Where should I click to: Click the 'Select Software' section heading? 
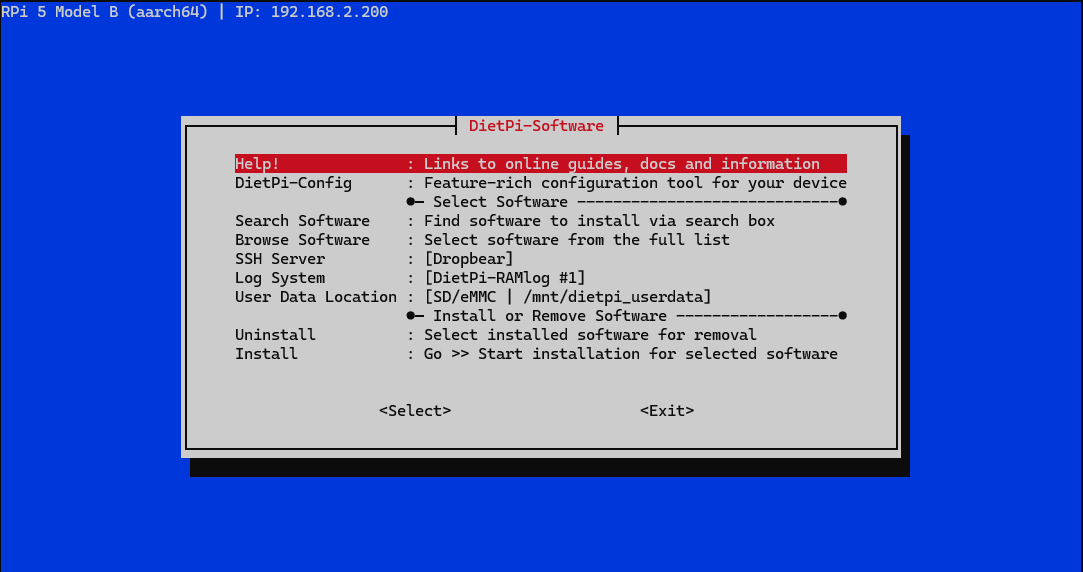click(500, 202)
